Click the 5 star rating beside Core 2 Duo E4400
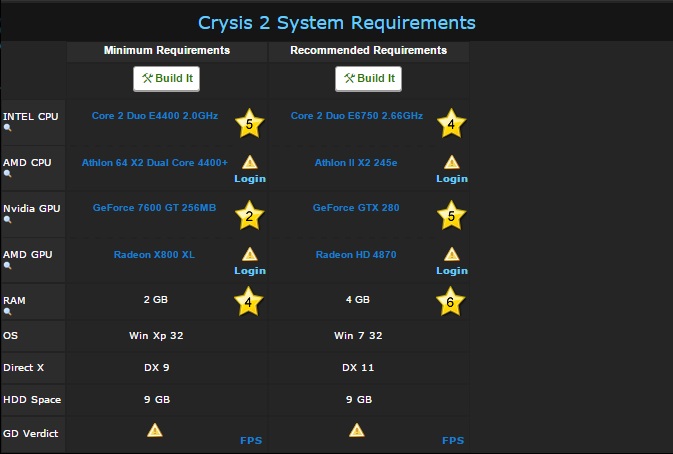Image resolution: width=673 pixels, height=454 pixels. [x=249, y=124]
